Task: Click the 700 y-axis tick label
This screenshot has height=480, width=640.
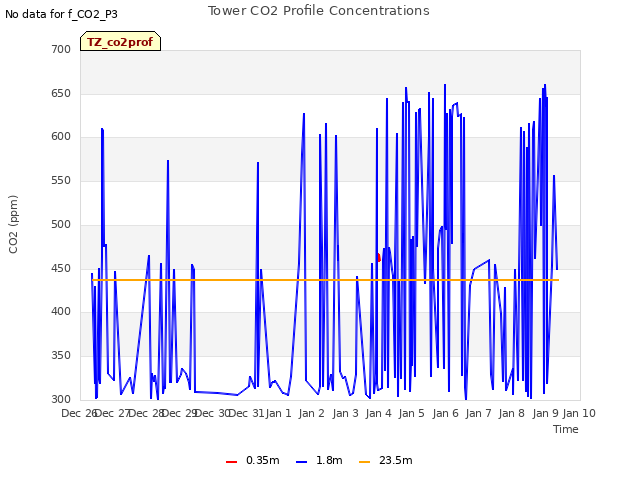Action: point(61,49)
